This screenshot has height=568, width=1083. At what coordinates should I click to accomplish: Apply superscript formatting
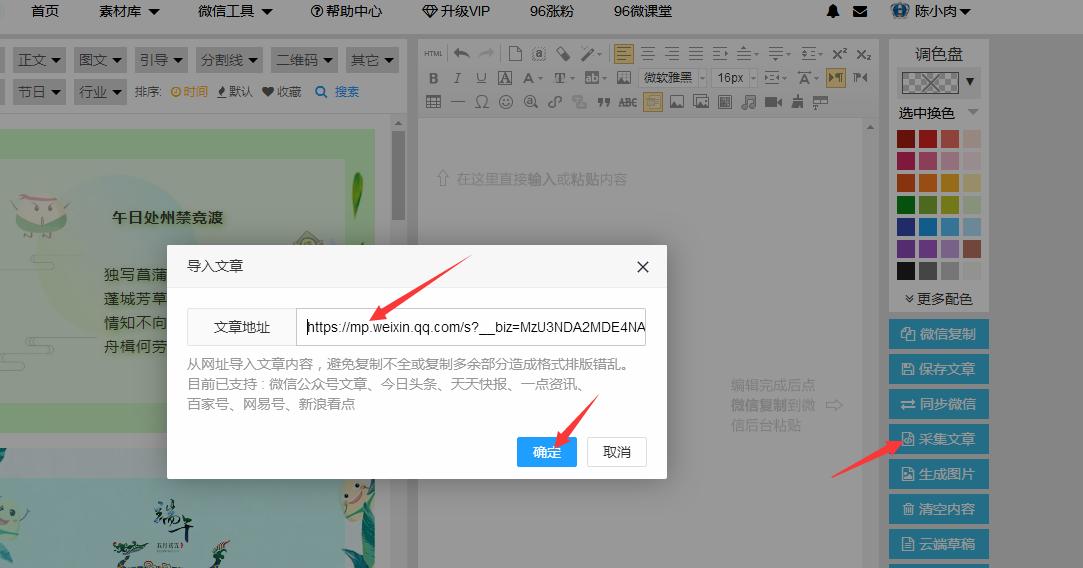tap(839, 53)
